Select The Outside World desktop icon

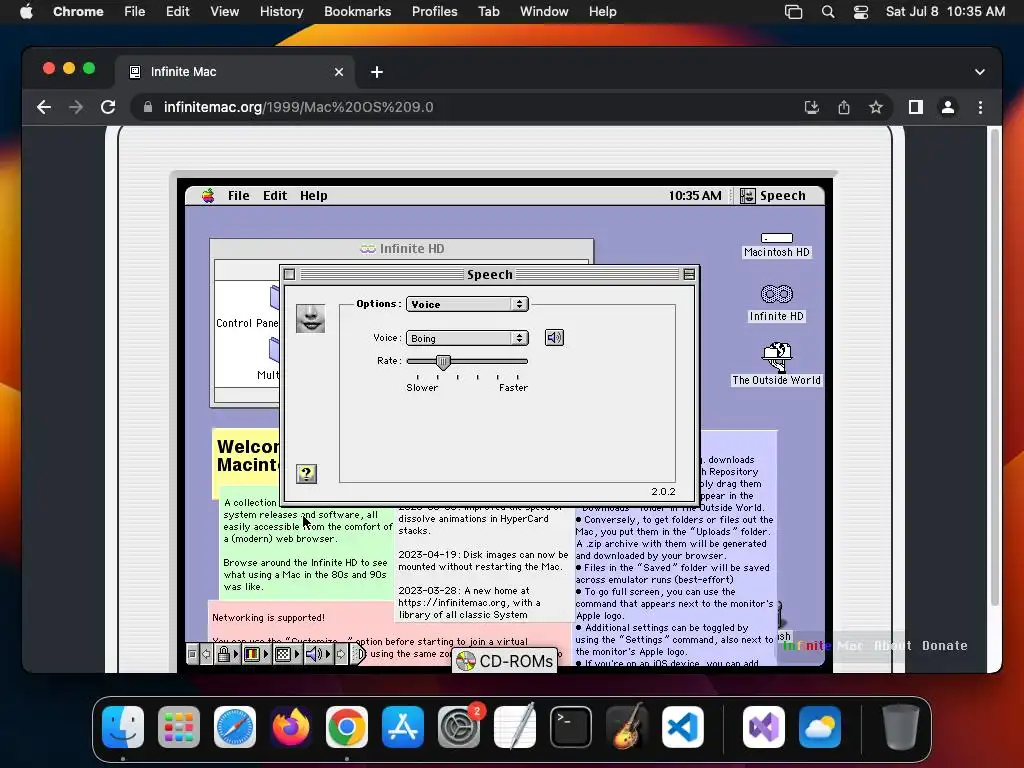click(776, 364)
